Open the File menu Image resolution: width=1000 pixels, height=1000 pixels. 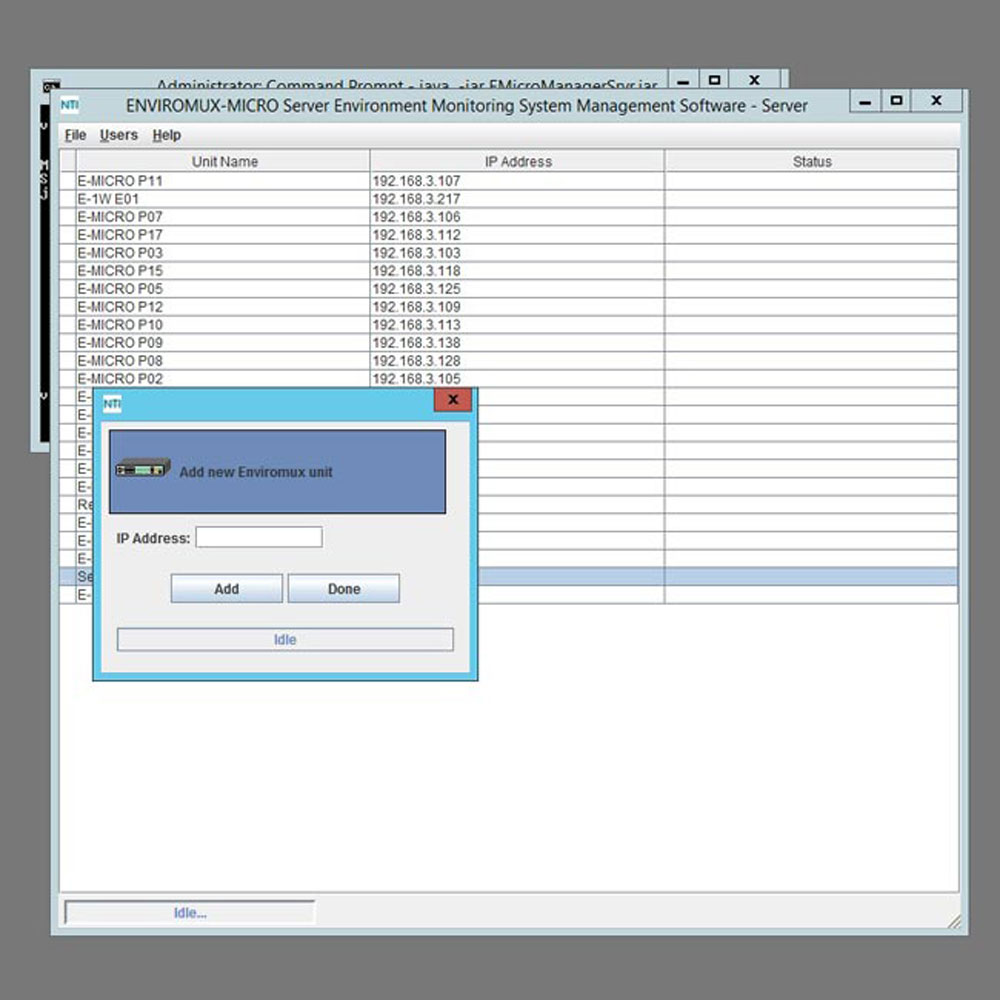(x=75, y=135)
